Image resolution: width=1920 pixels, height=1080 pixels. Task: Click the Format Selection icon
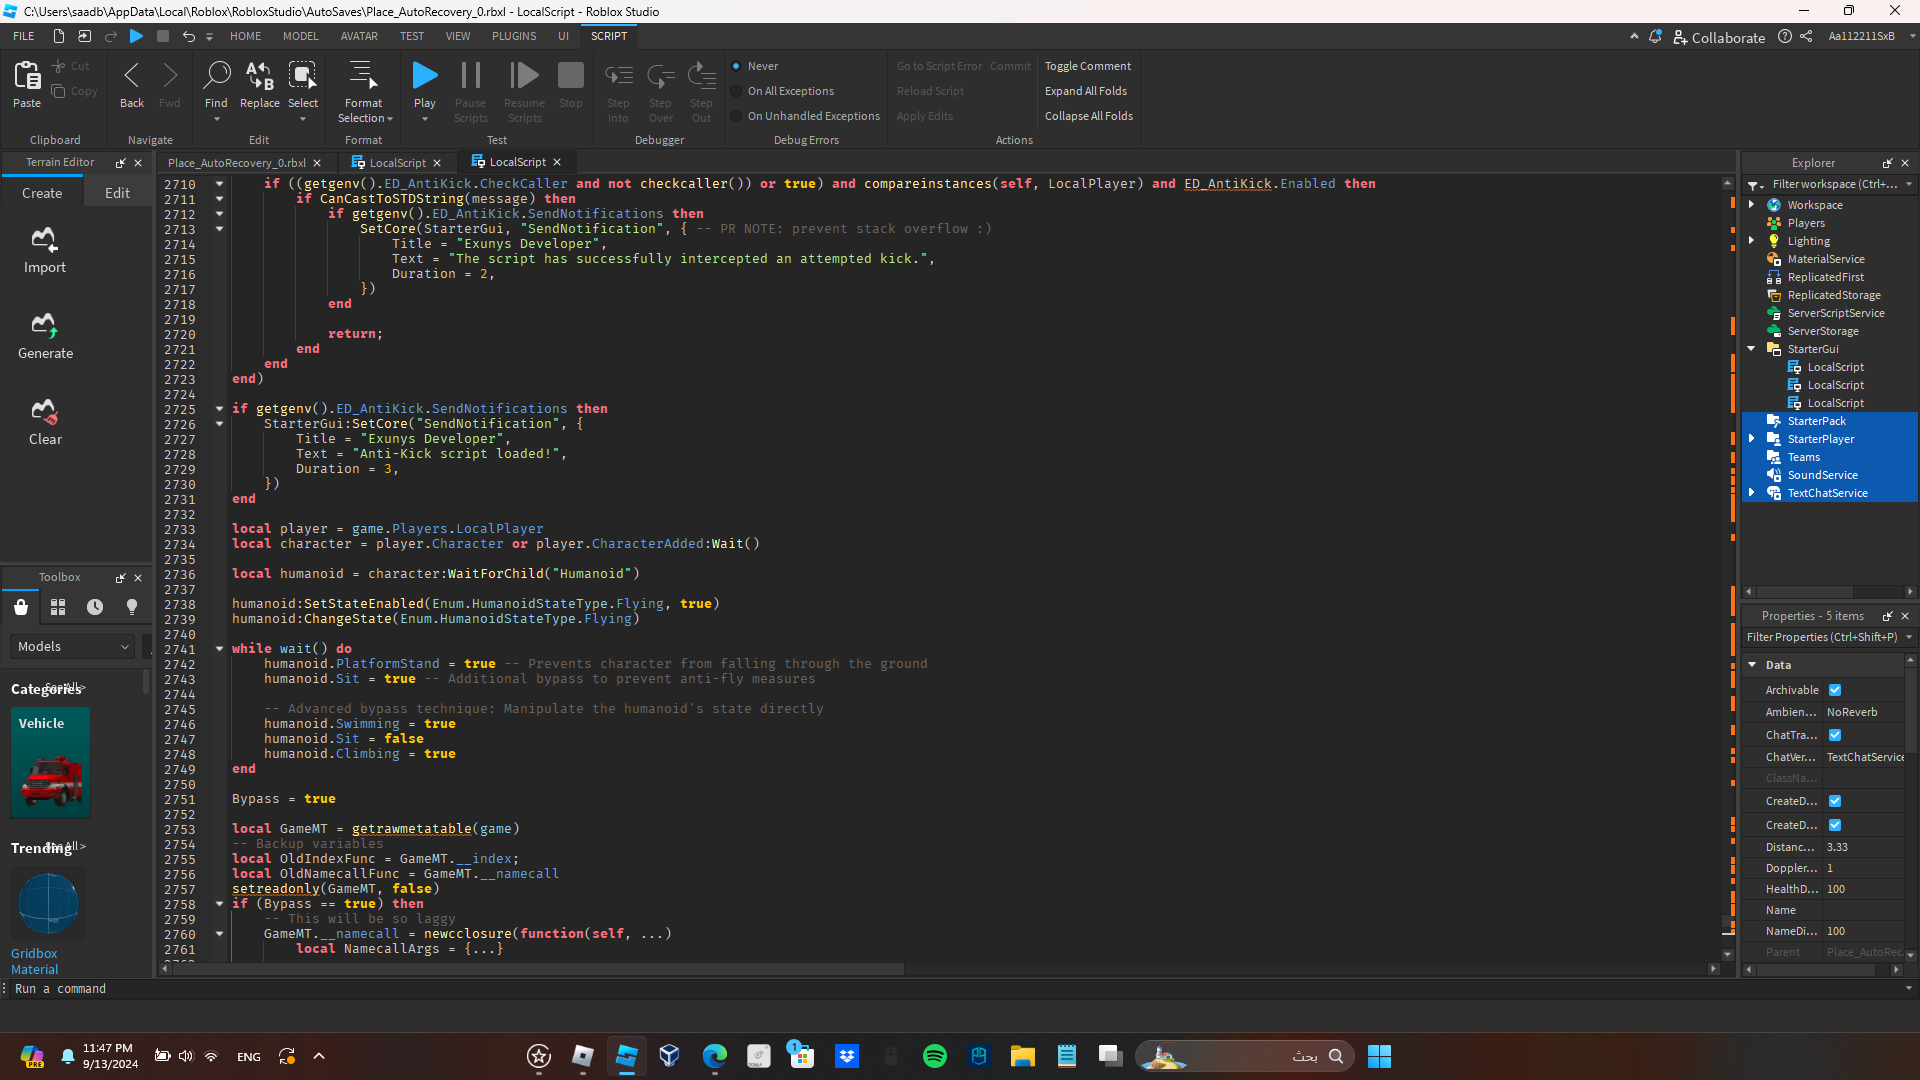pyautogui.click(x=363, y=76)
